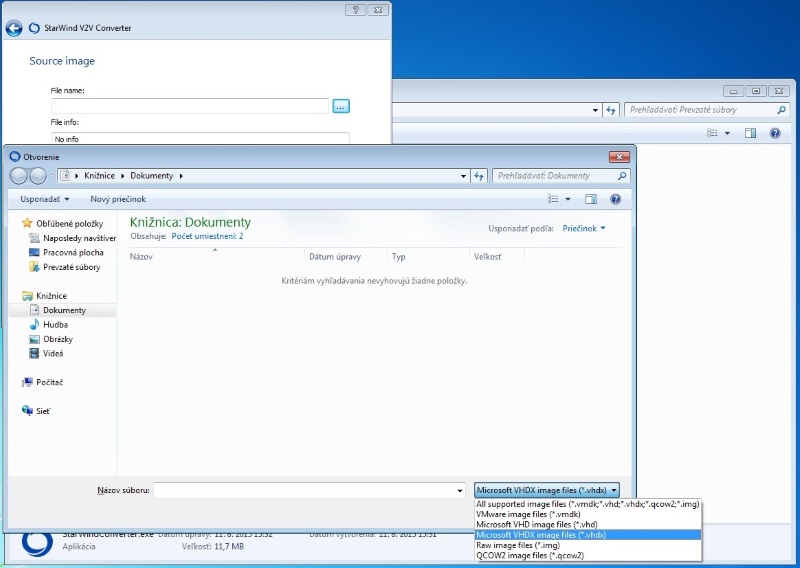The height and width of the screenshot is (568, 800).
Task: Click the Nový priečinok button
Action: coord(118,199)
